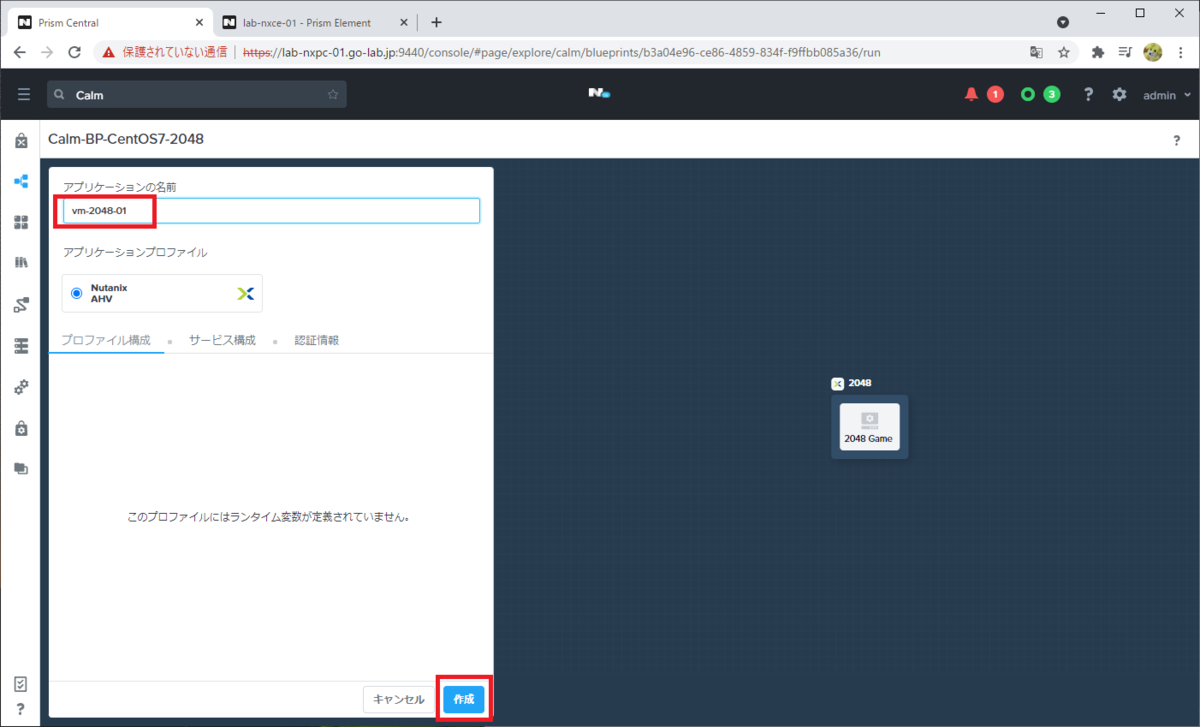Open the hamburger main menu
Viewport: 1200px width, 727px height.
[24, 94]
